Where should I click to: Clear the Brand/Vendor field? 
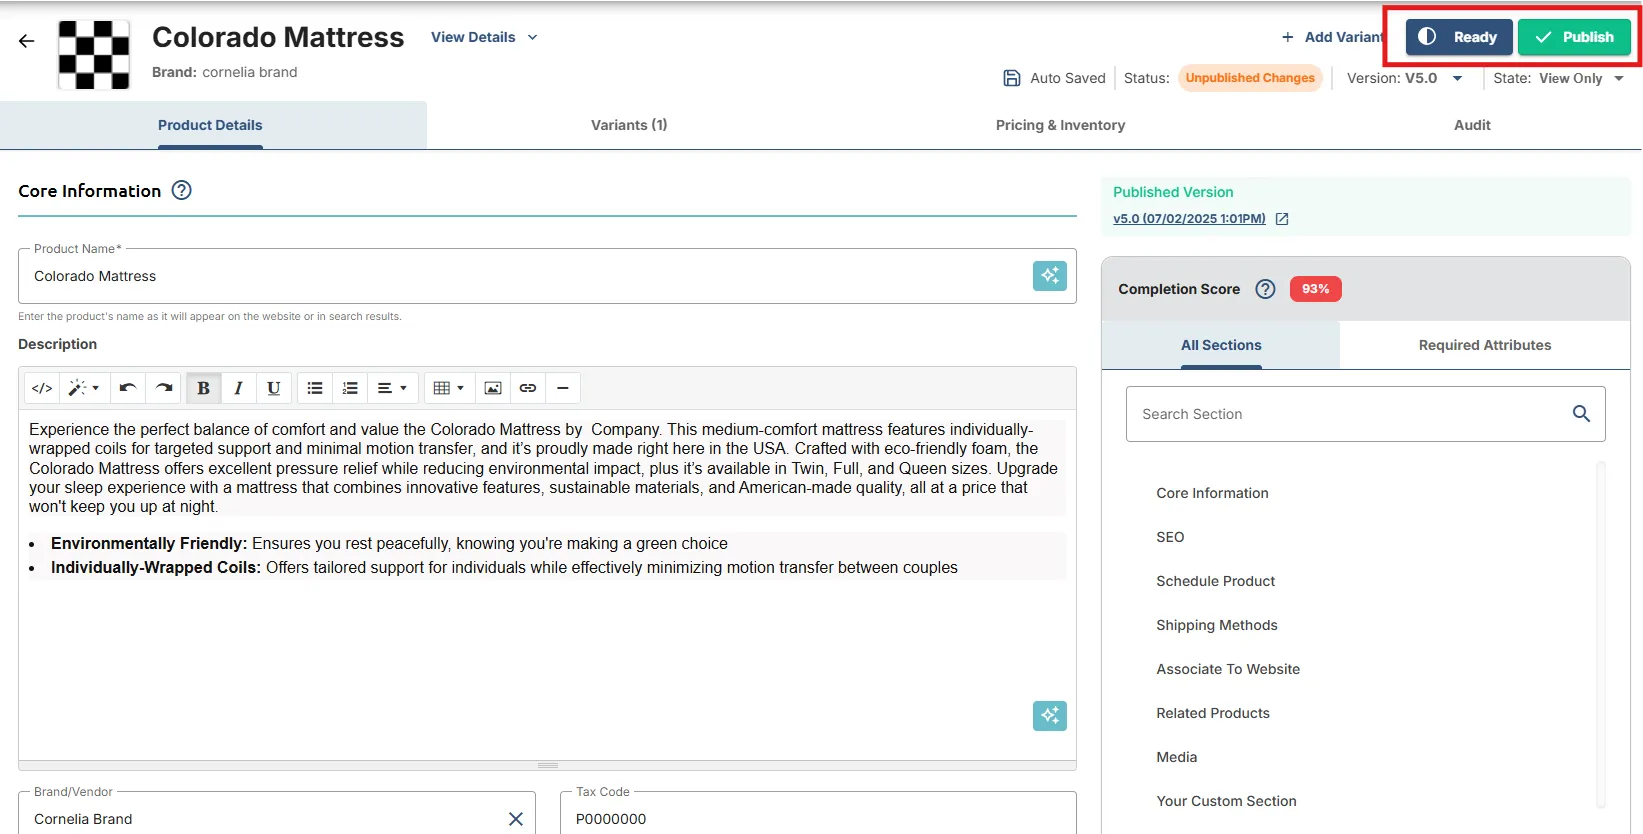516,819
